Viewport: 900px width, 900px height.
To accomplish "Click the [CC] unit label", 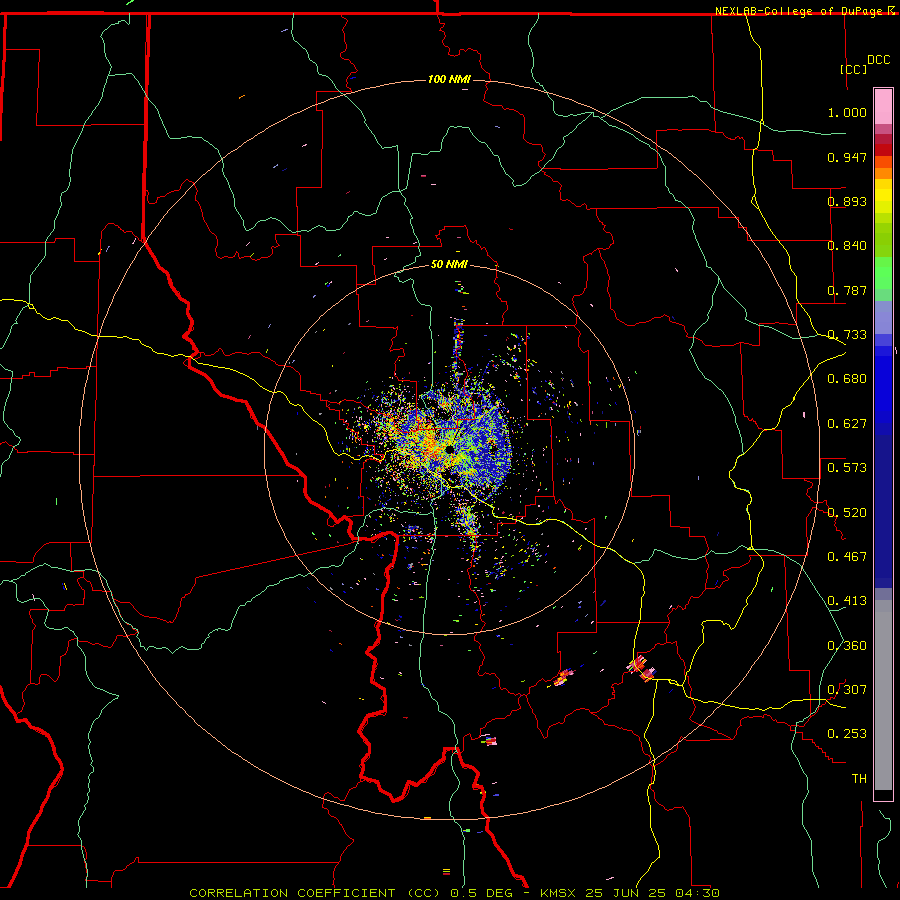I will [854, 69].
